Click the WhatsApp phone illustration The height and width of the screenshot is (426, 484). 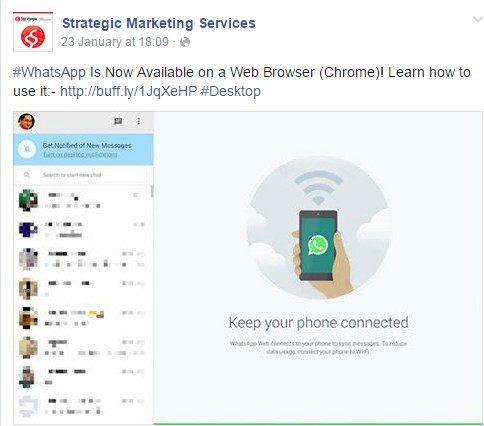[x=318, y=245]
